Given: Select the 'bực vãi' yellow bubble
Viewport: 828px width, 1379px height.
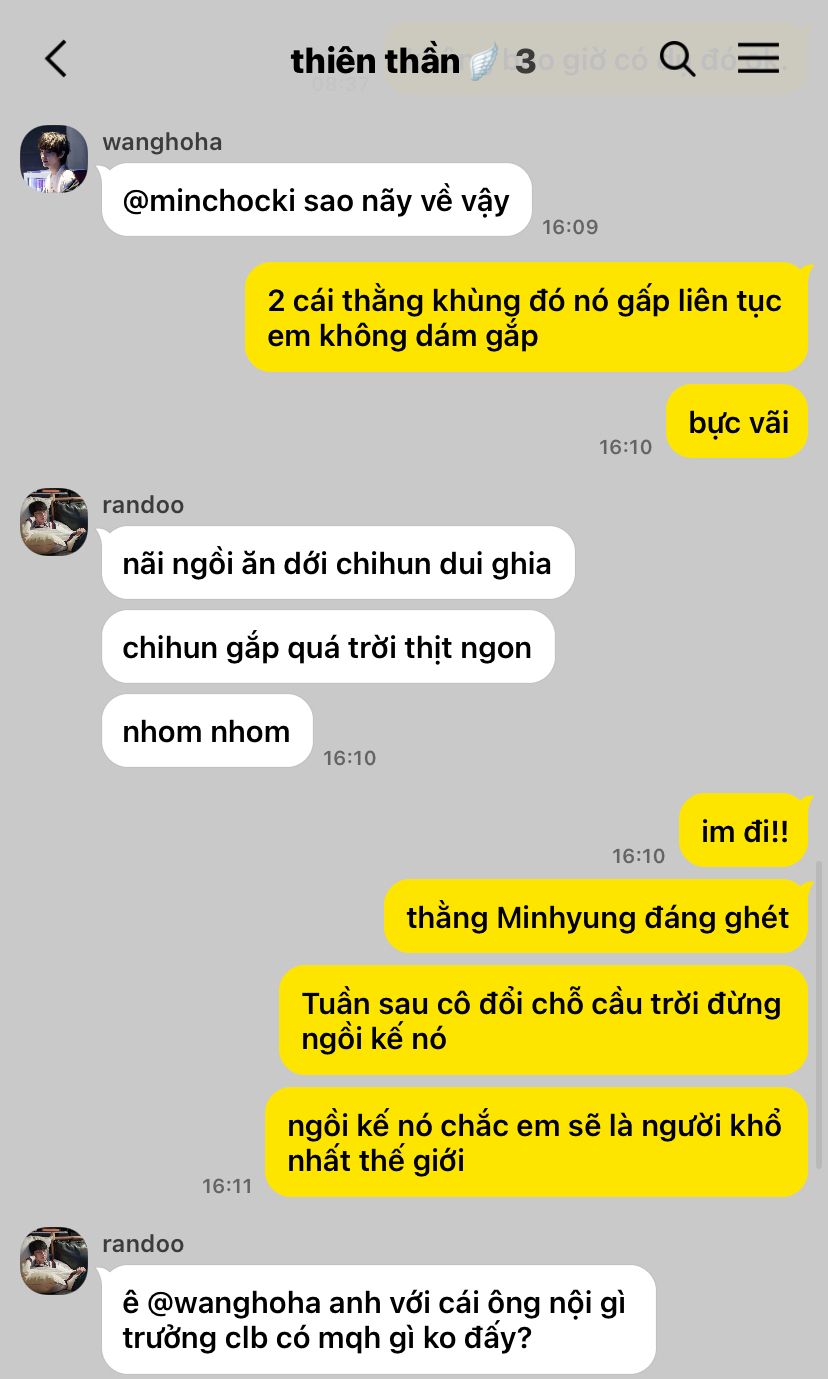Looking at the screenshot, I should tap(738, 422).
